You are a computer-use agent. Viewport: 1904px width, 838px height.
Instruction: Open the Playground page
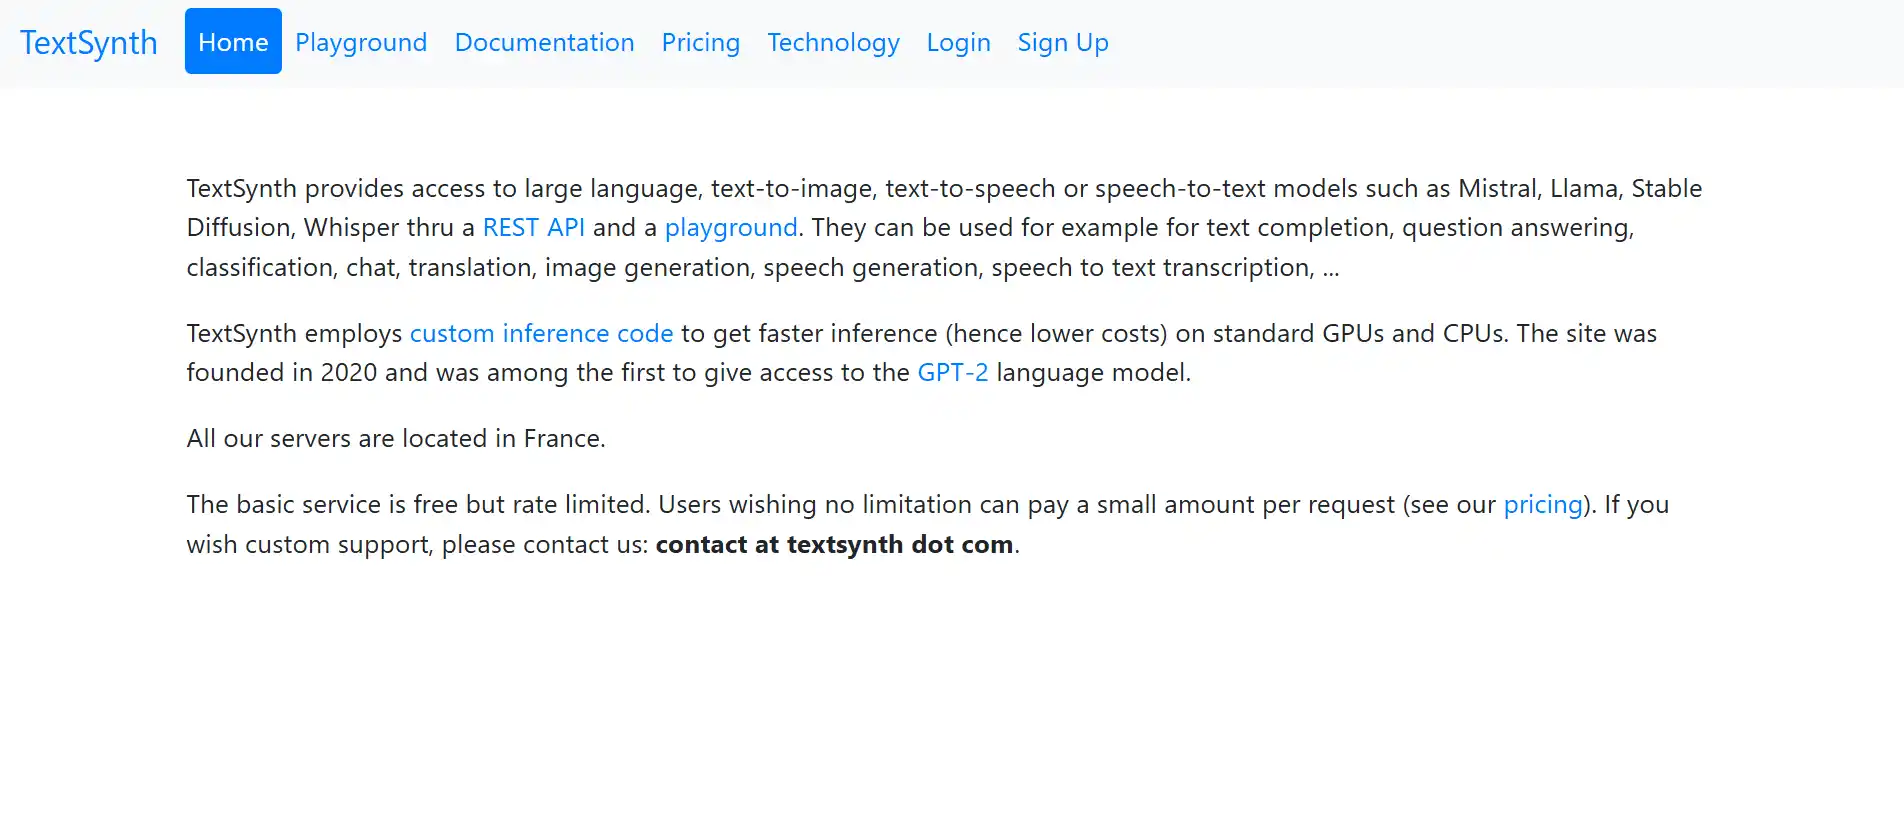pos(361,42)
